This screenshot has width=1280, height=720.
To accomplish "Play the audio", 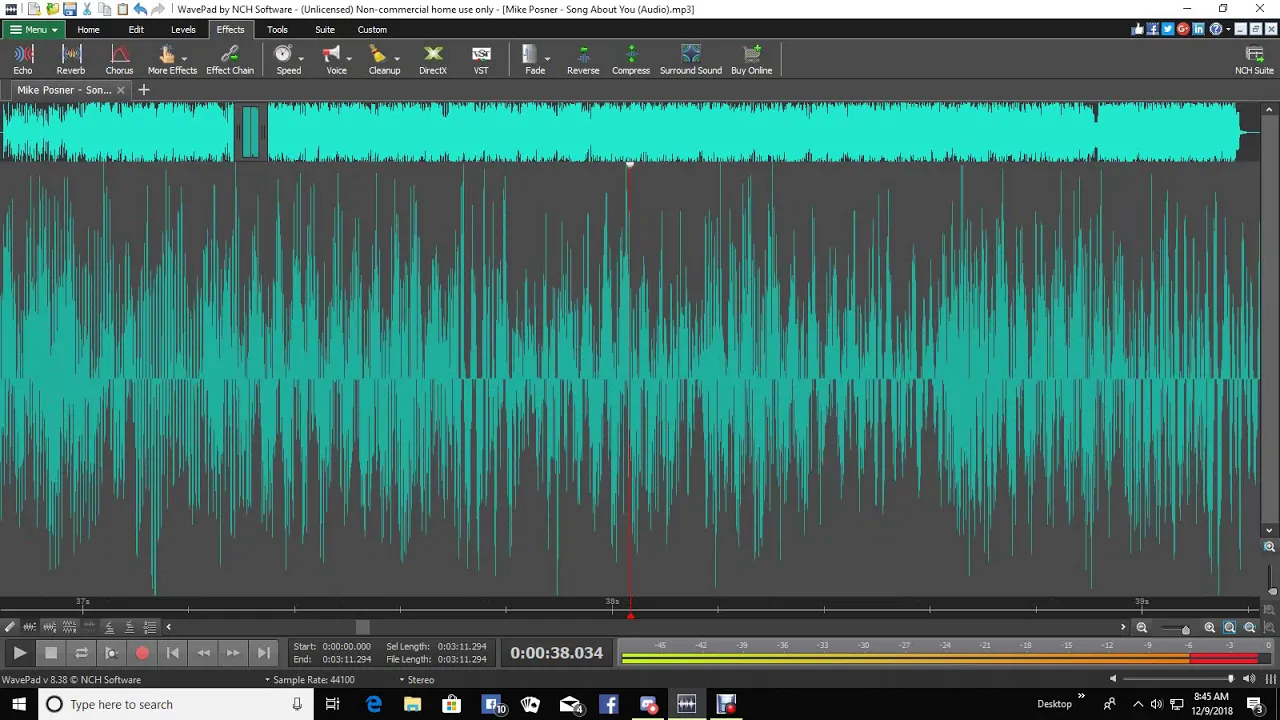I will [x=20, y=653].
